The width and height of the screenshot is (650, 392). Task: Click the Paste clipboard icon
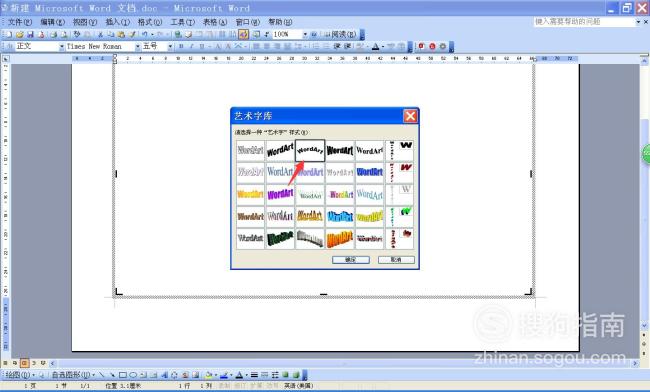coord(121,34)
